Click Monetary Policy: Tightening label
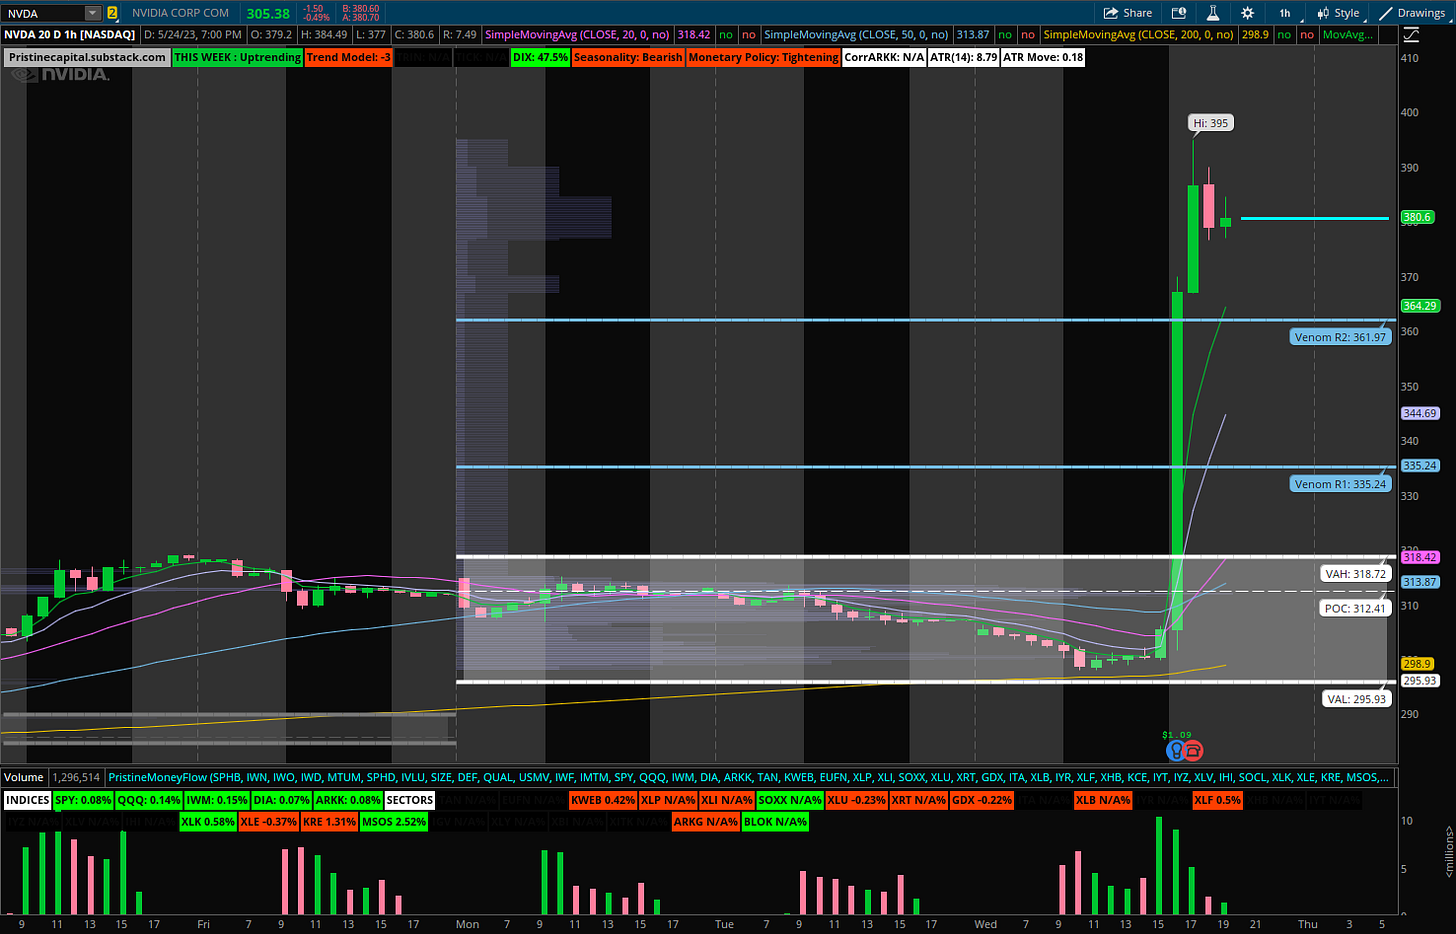 click(763, 57)
